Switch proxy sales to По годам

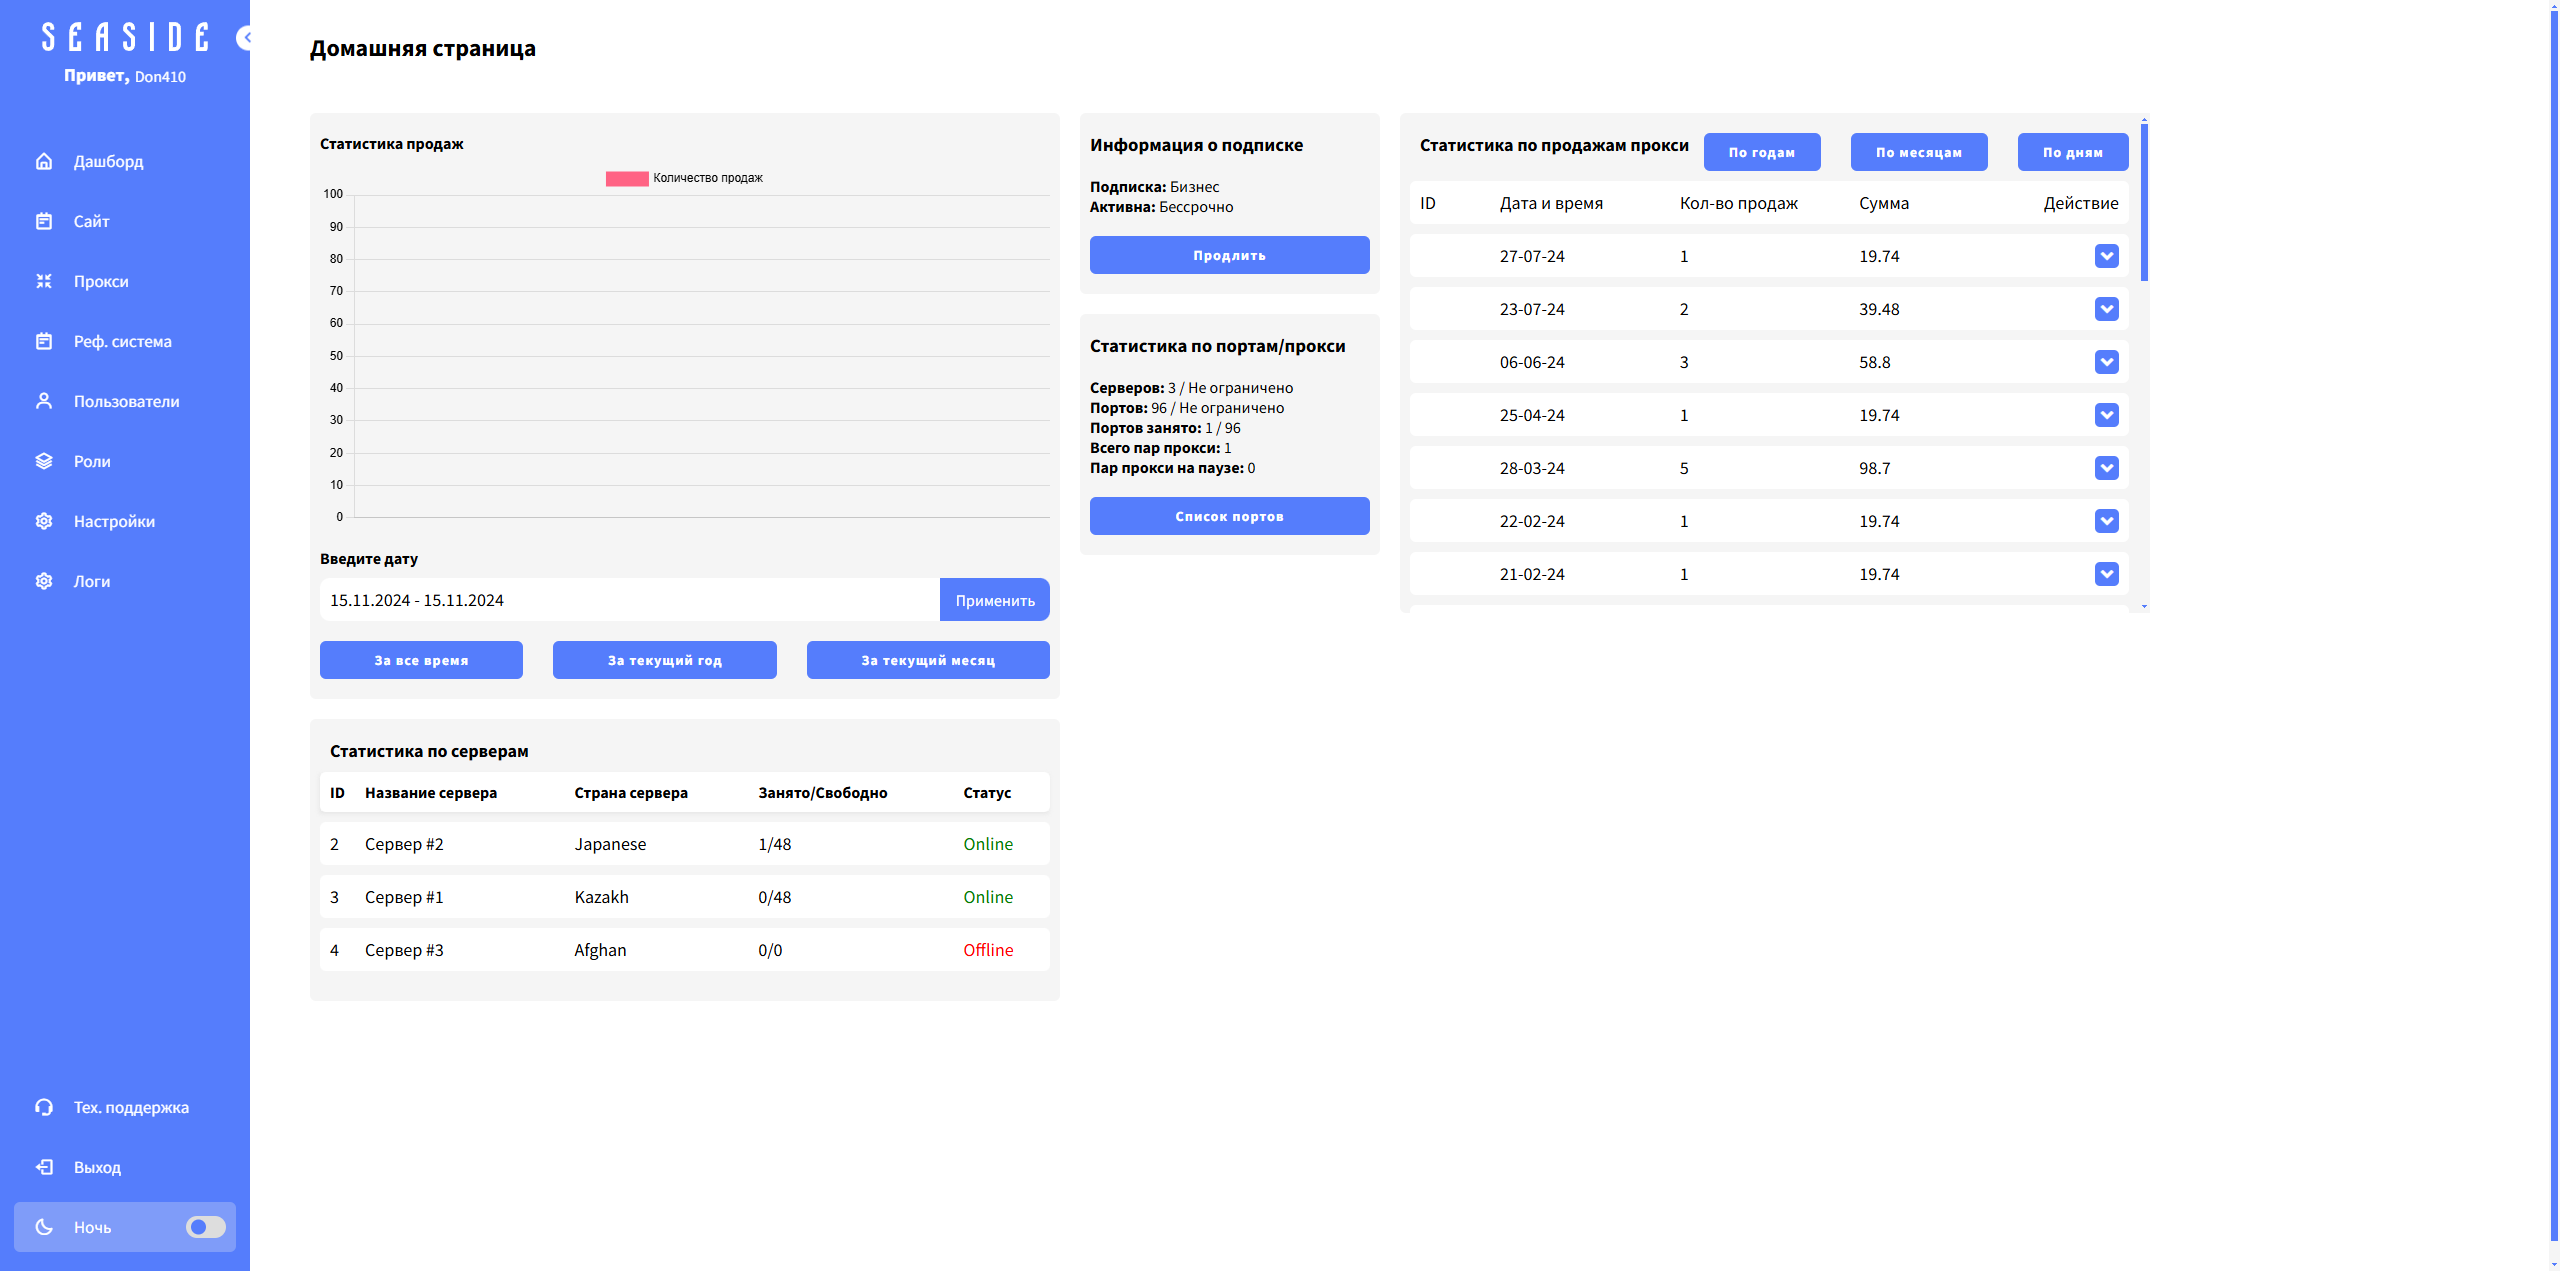[1761, 152]
